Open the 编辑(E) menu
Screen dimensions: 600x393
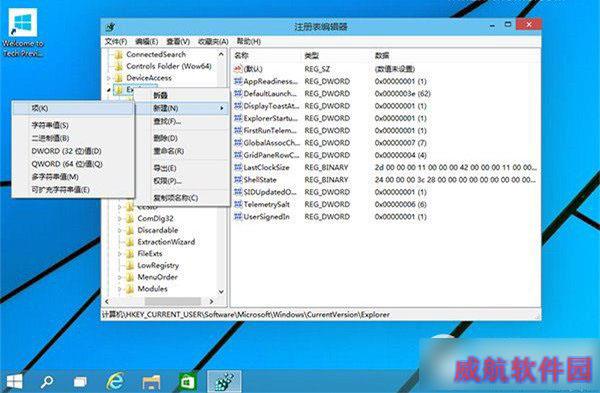coord(147,41)
